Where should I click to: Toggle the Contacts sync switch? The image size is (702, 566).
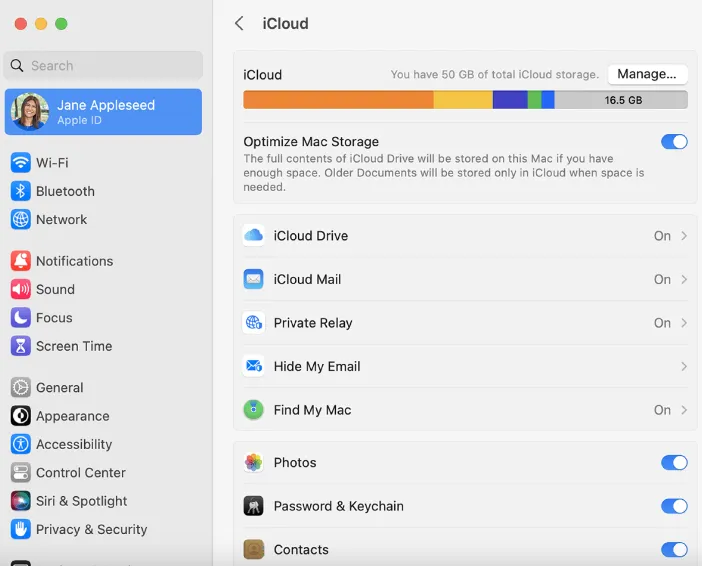tap(674, 549)
